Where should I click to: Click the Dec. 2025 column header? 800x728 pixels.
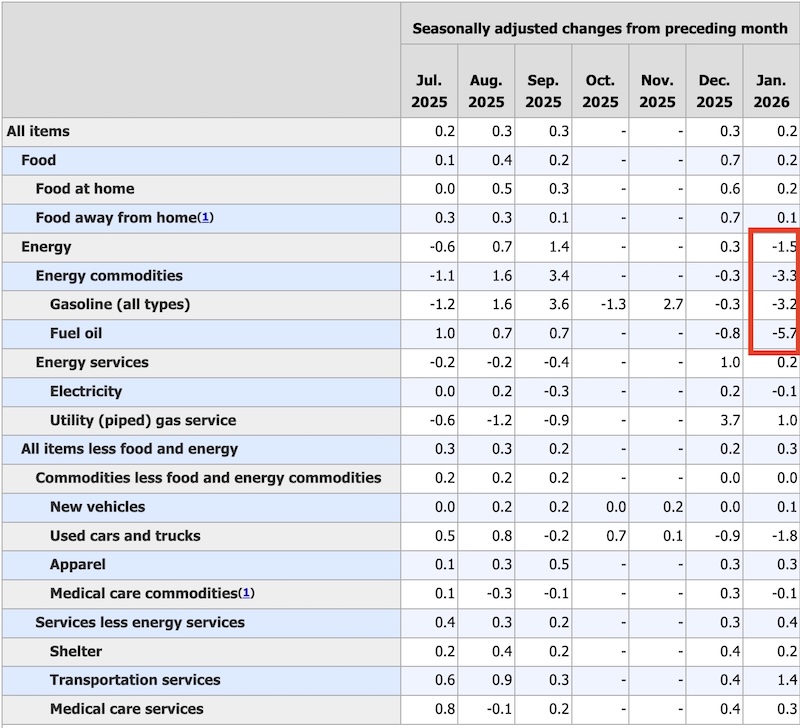tap(714, 92)
